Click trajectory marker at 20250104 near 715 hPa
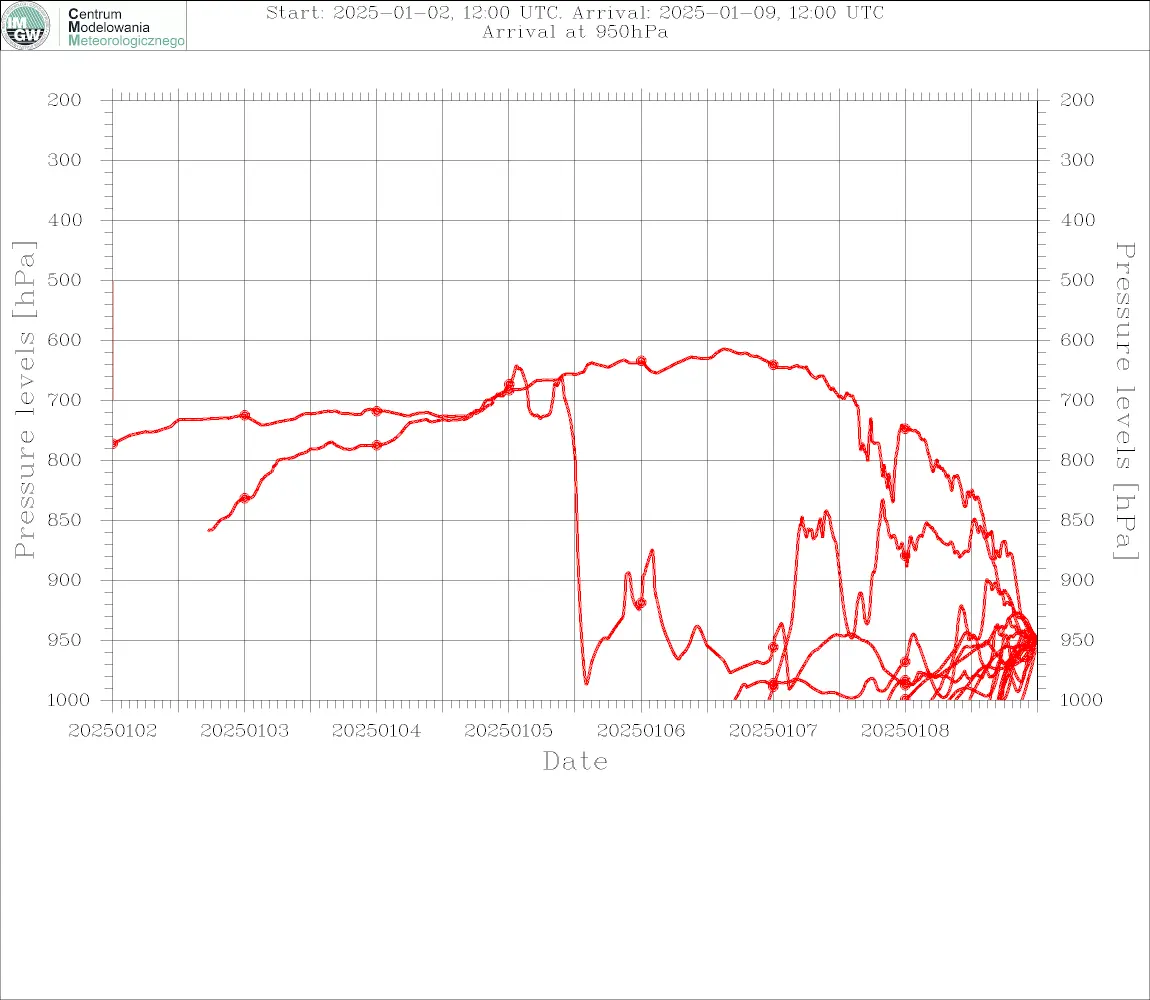This screenshot has width=1150, height=1000. [x=377, y=411]
